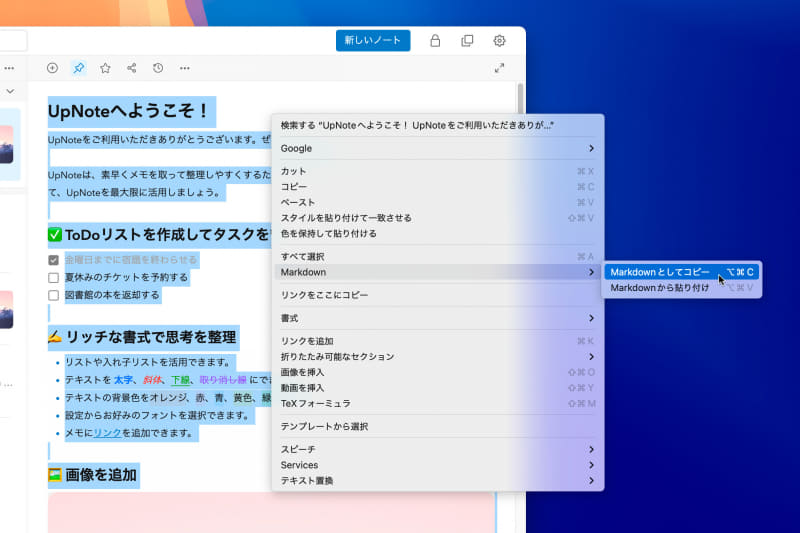Expand 折りたたみ可能なセクション submenu
The width and height of the screenshot is (800, 533).
(x=438, y=357)
